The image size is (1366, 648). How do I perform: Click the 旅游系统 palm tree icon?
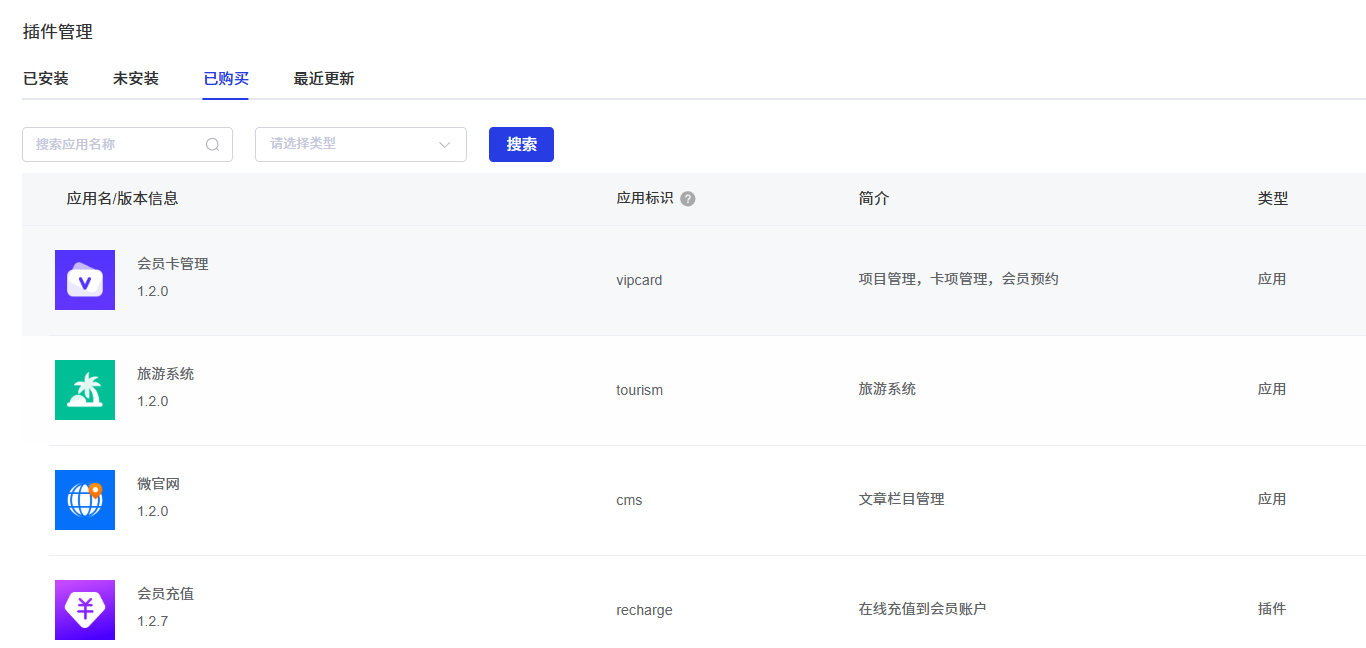pyautogui.click(x=85, y=390)
